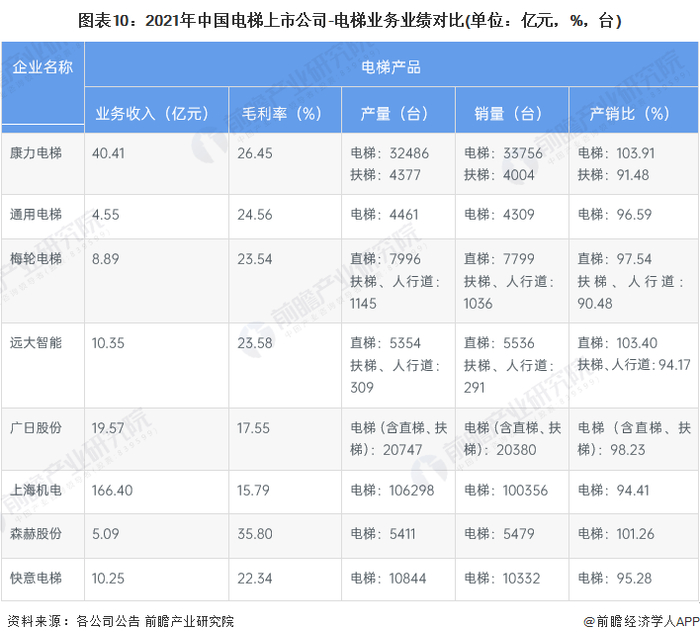The height and width of the screenshot is (642, 700).
Task: Select revenue value 166.40
Action: [x=112, y=491]
